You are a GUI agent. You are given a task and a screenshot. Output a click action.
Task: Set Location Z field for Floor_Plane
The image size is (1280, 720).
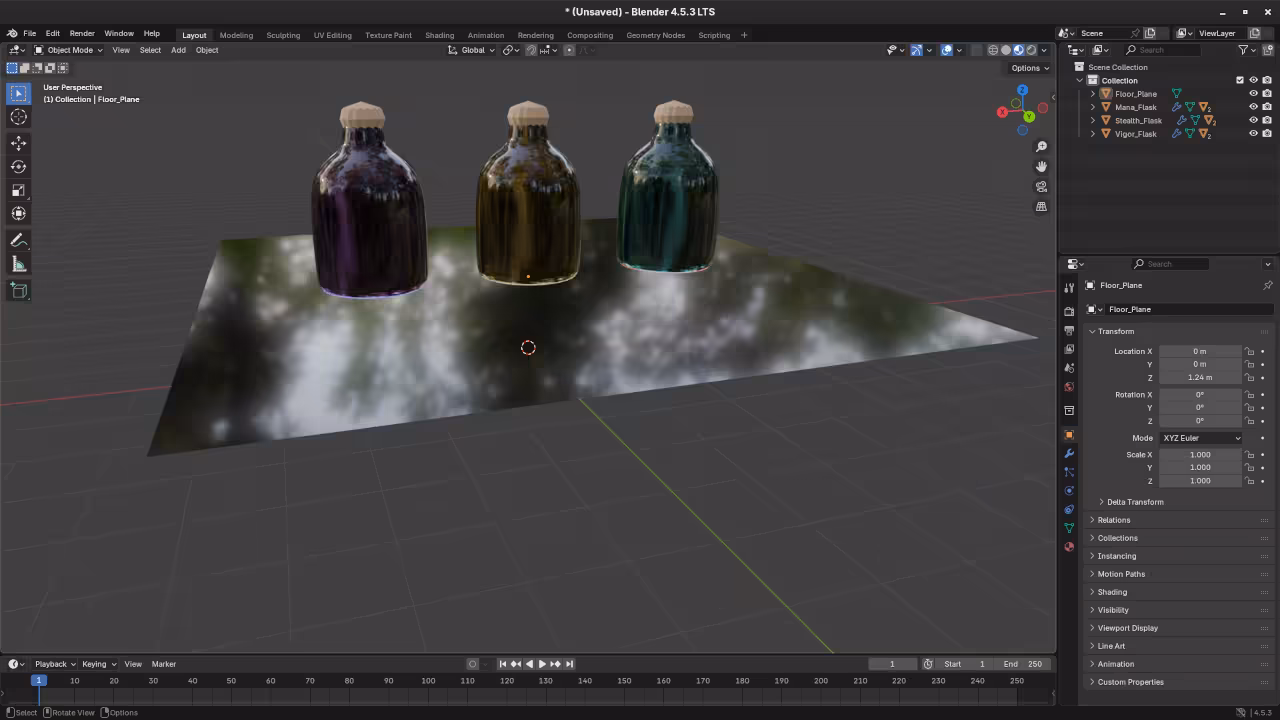[1200, 377]
